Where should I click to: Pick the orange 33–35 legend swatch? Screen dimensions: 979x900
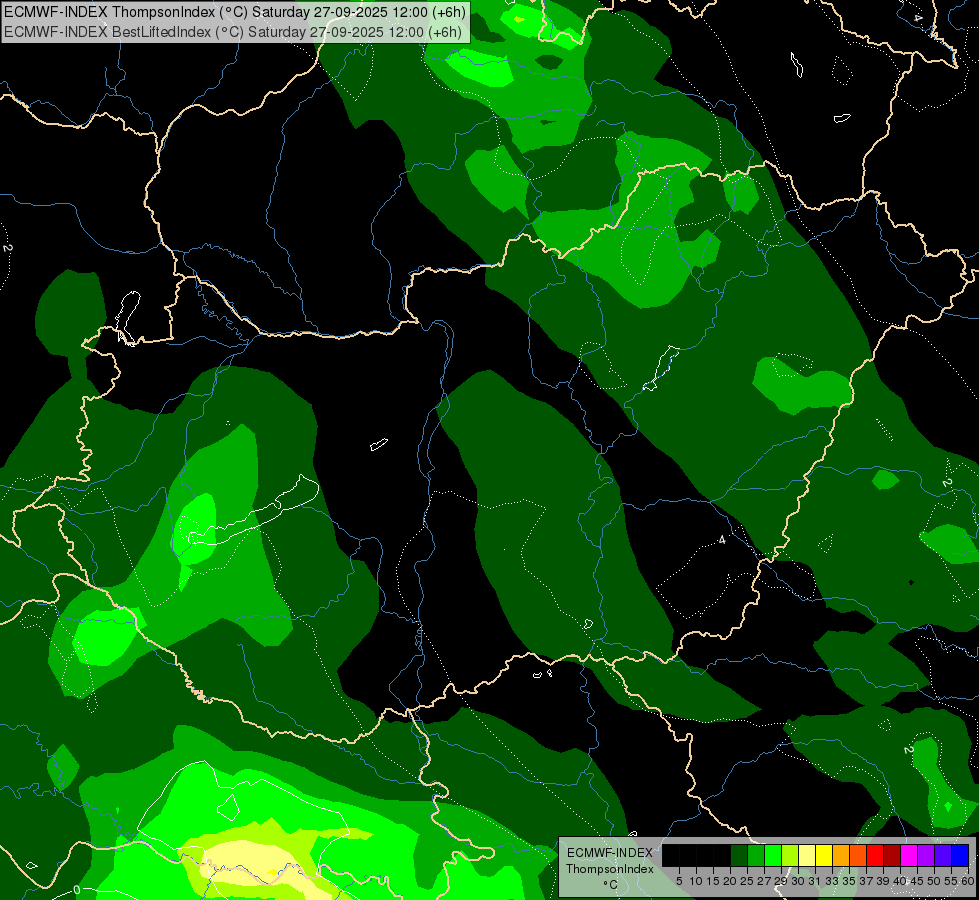coord(842,855)
